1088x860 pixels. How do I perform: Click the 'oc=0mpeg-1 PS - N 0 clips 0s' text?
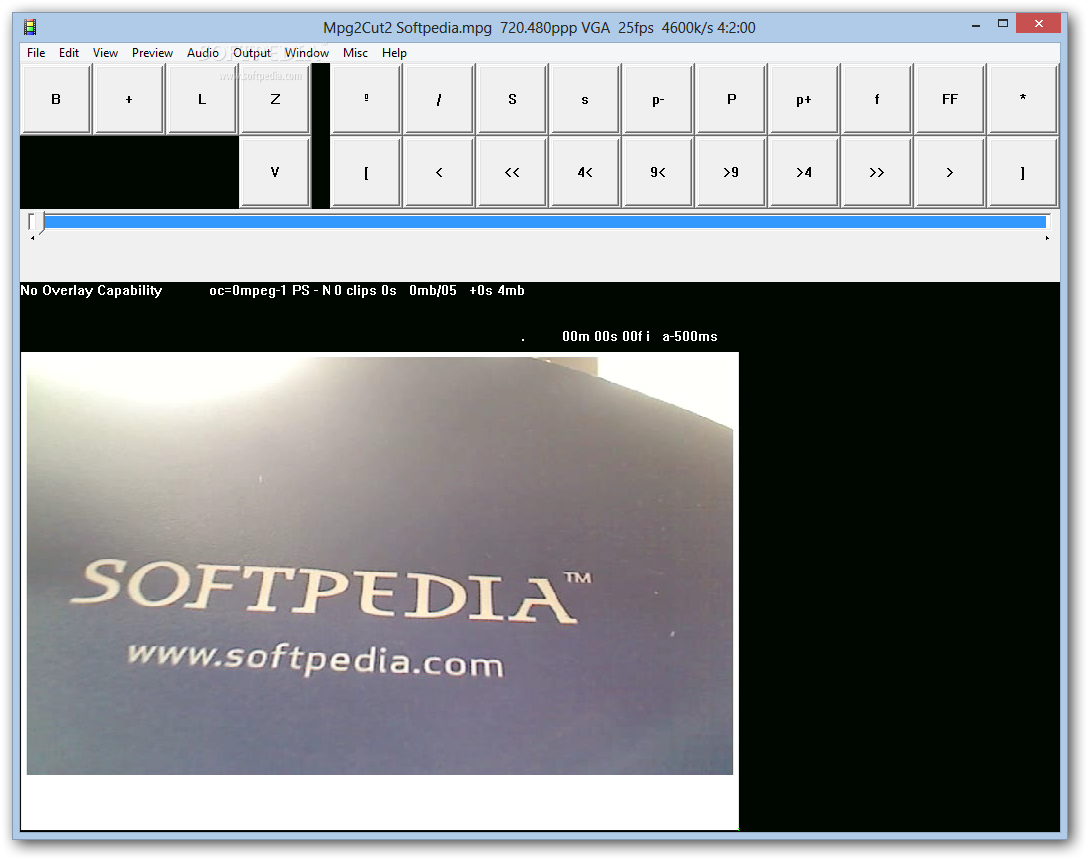(303, 291)
